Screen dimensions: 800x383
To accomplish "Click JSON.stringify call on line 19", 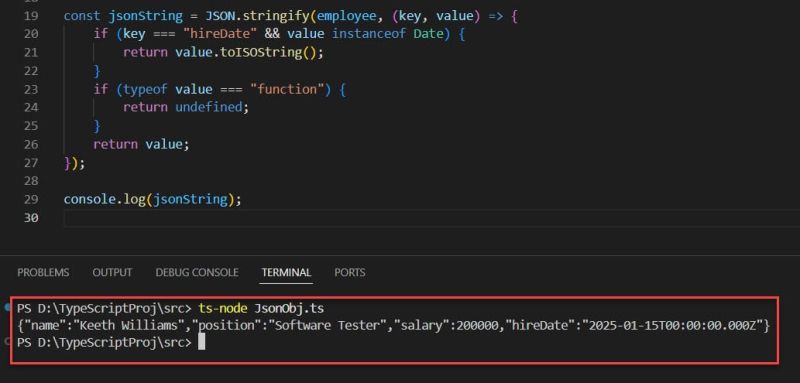I will pos(257,16).
